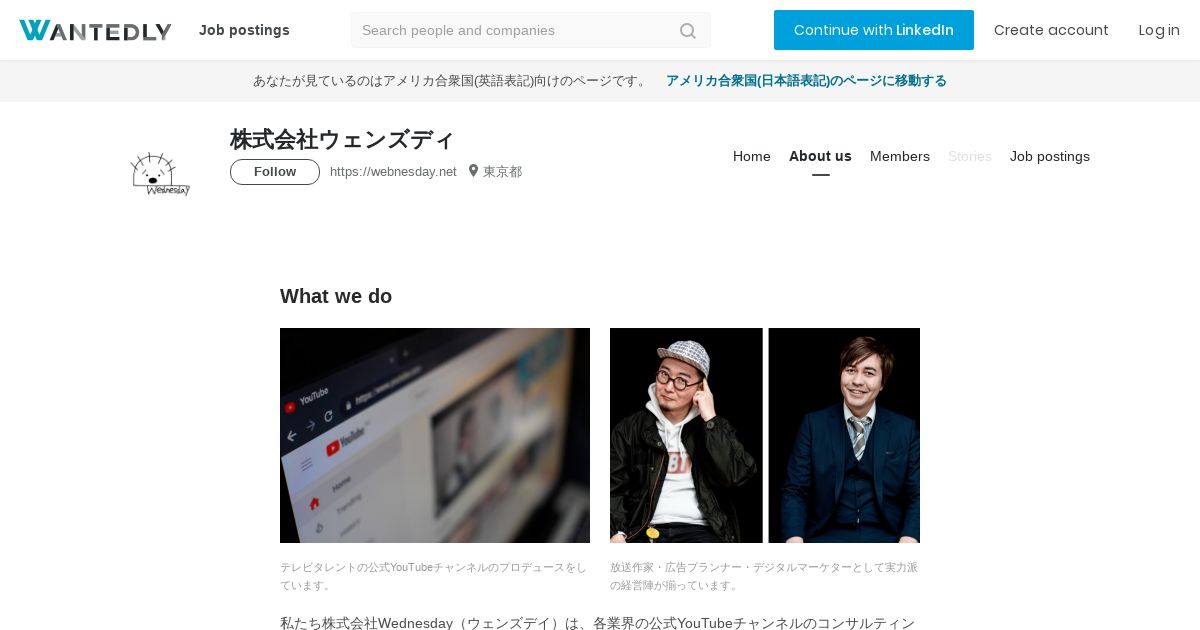Follow the company with Follow button
This screenshot has height=630, width=1200.
[275, 172]
